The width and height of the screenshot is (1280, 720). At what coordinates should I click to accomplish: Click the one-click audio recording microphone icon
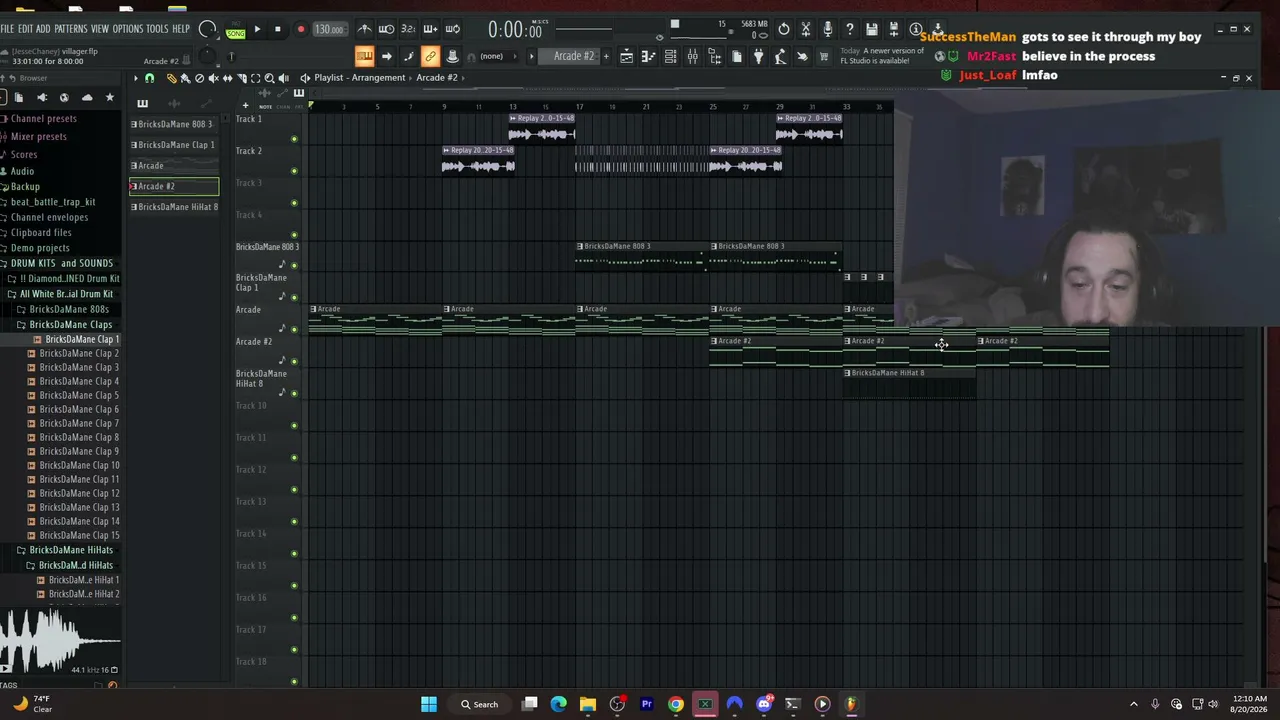[x=828, y=29]
